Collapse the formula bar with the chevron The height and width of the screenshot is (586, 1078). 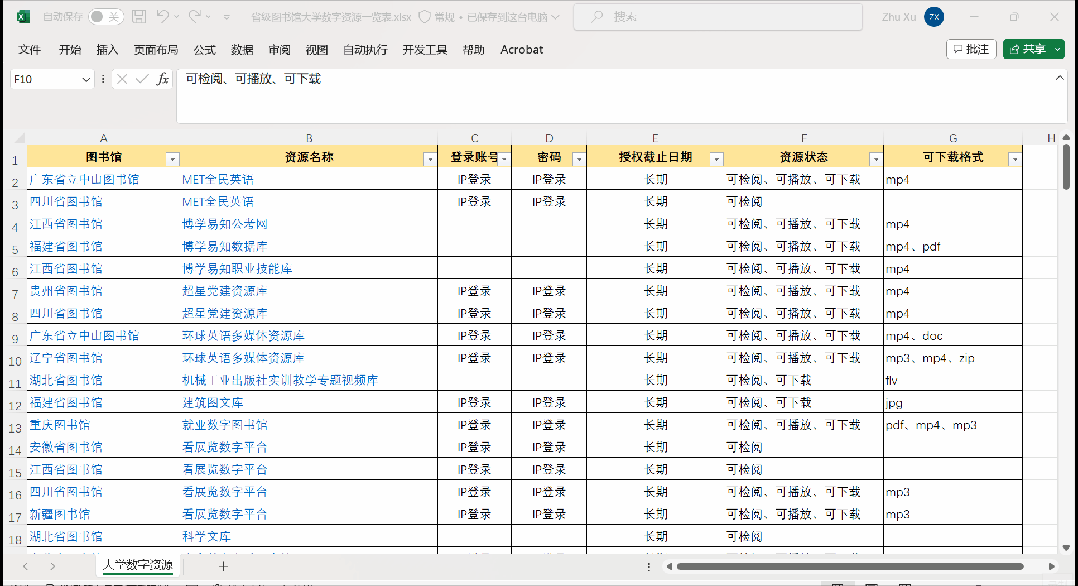(x=1059, y=78)
